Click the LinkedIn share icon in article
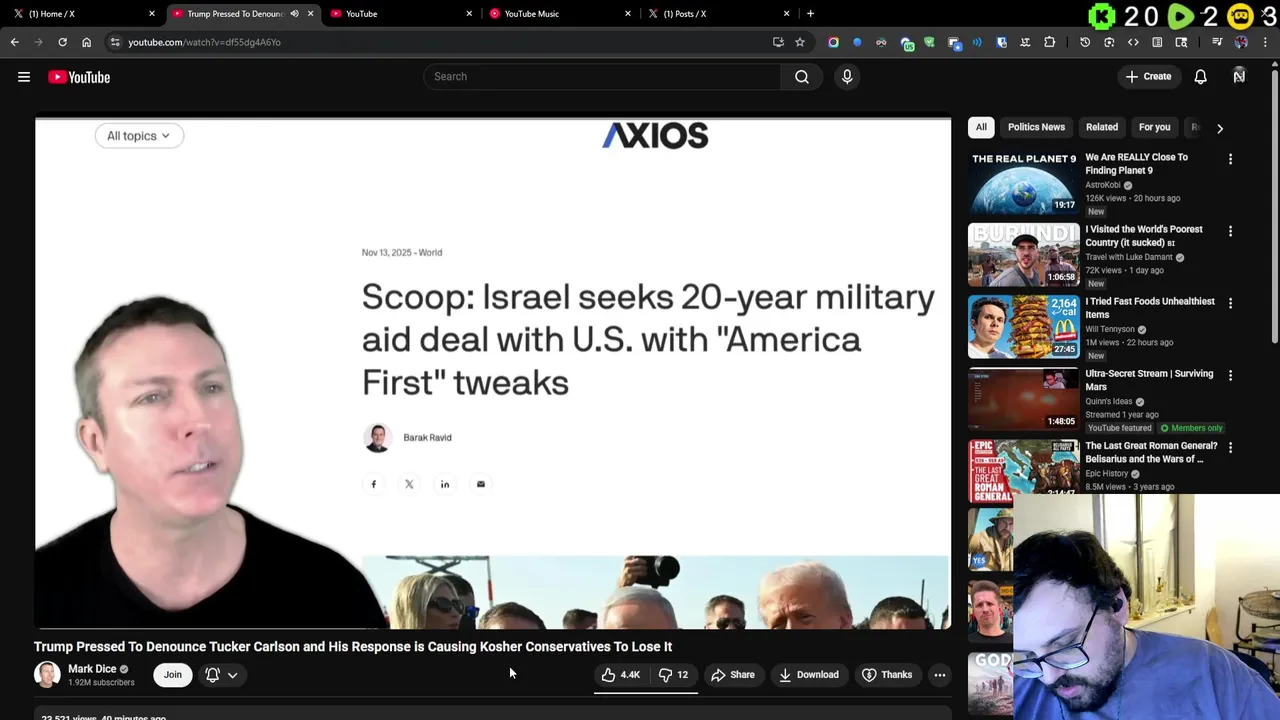This screenshot has height=720, width=1280. point(445,484)
